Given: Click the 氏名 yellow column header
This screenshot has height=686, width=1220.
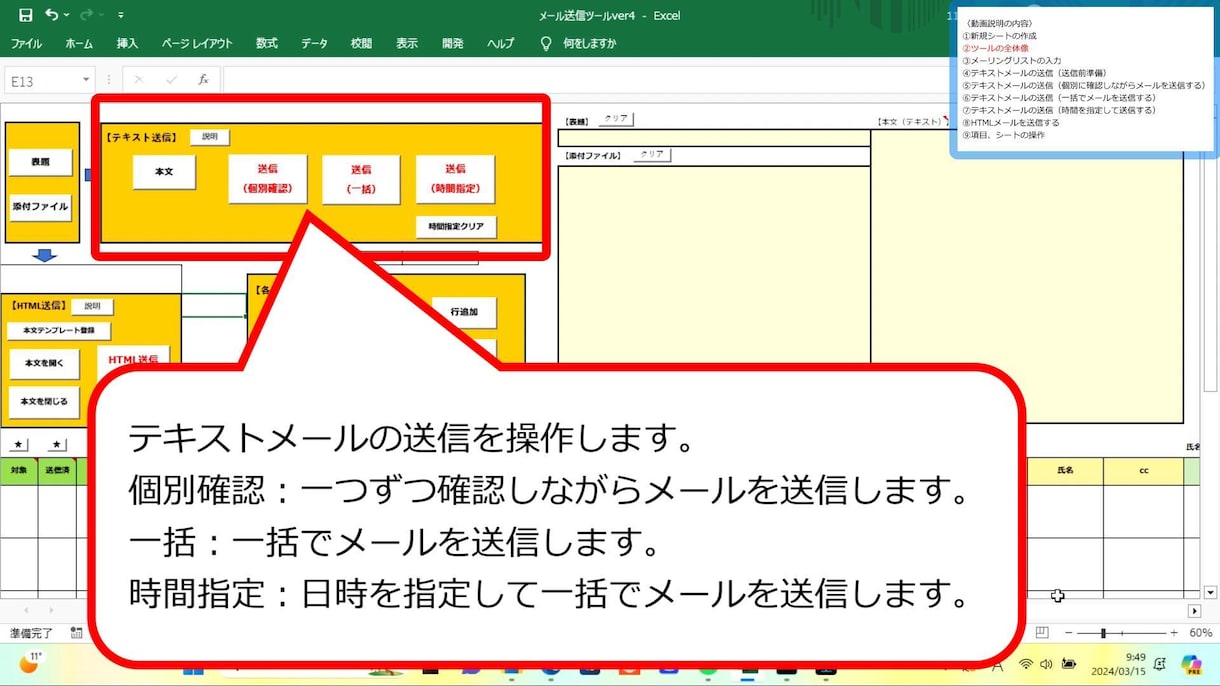Looking at the screenshot, I should click(1066, 471).
